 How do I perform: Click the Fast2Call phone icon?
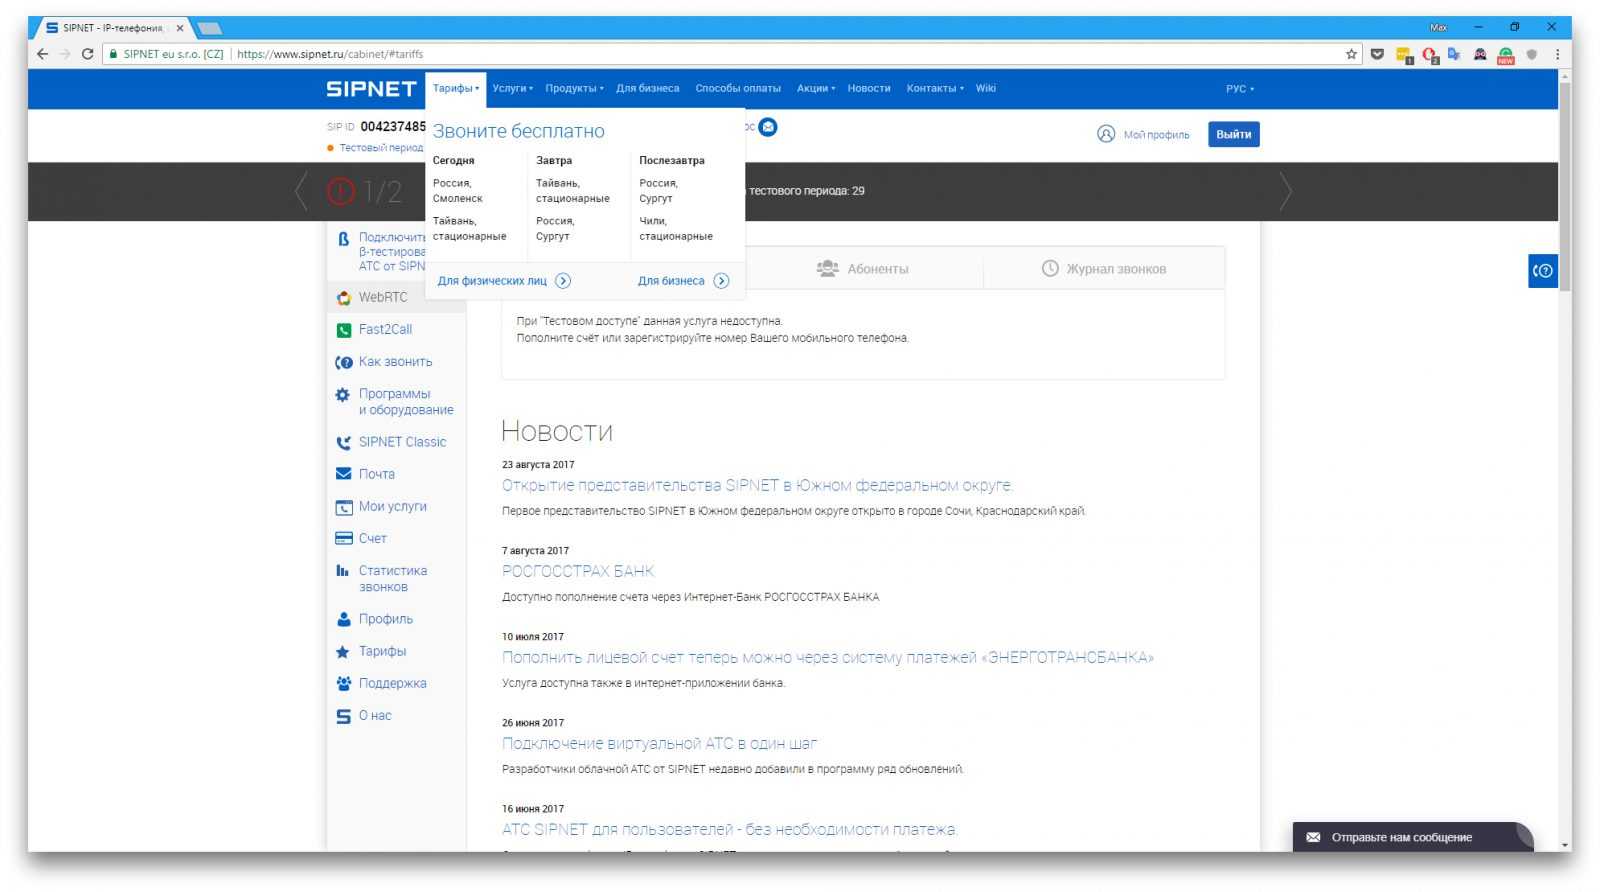(343, 330)
